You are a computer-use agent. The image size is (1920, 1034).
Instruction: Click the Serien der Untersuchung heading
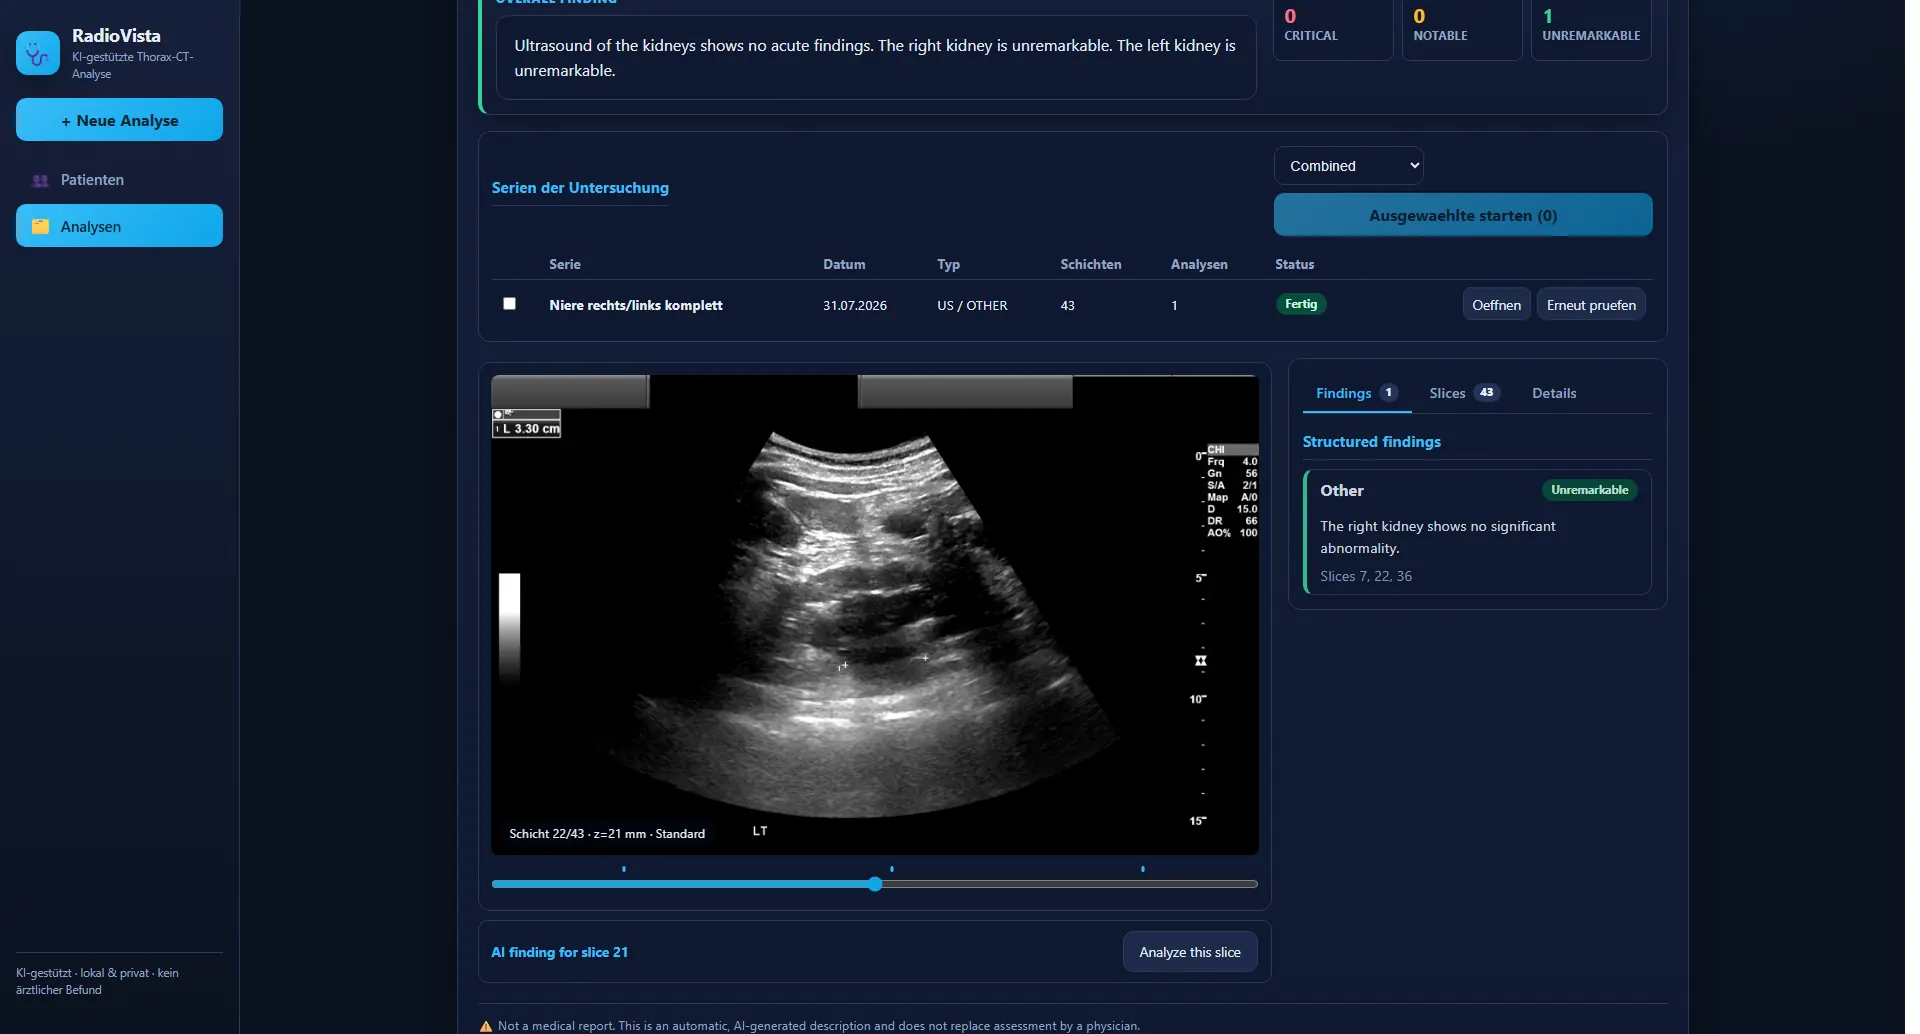click(580, 188)
